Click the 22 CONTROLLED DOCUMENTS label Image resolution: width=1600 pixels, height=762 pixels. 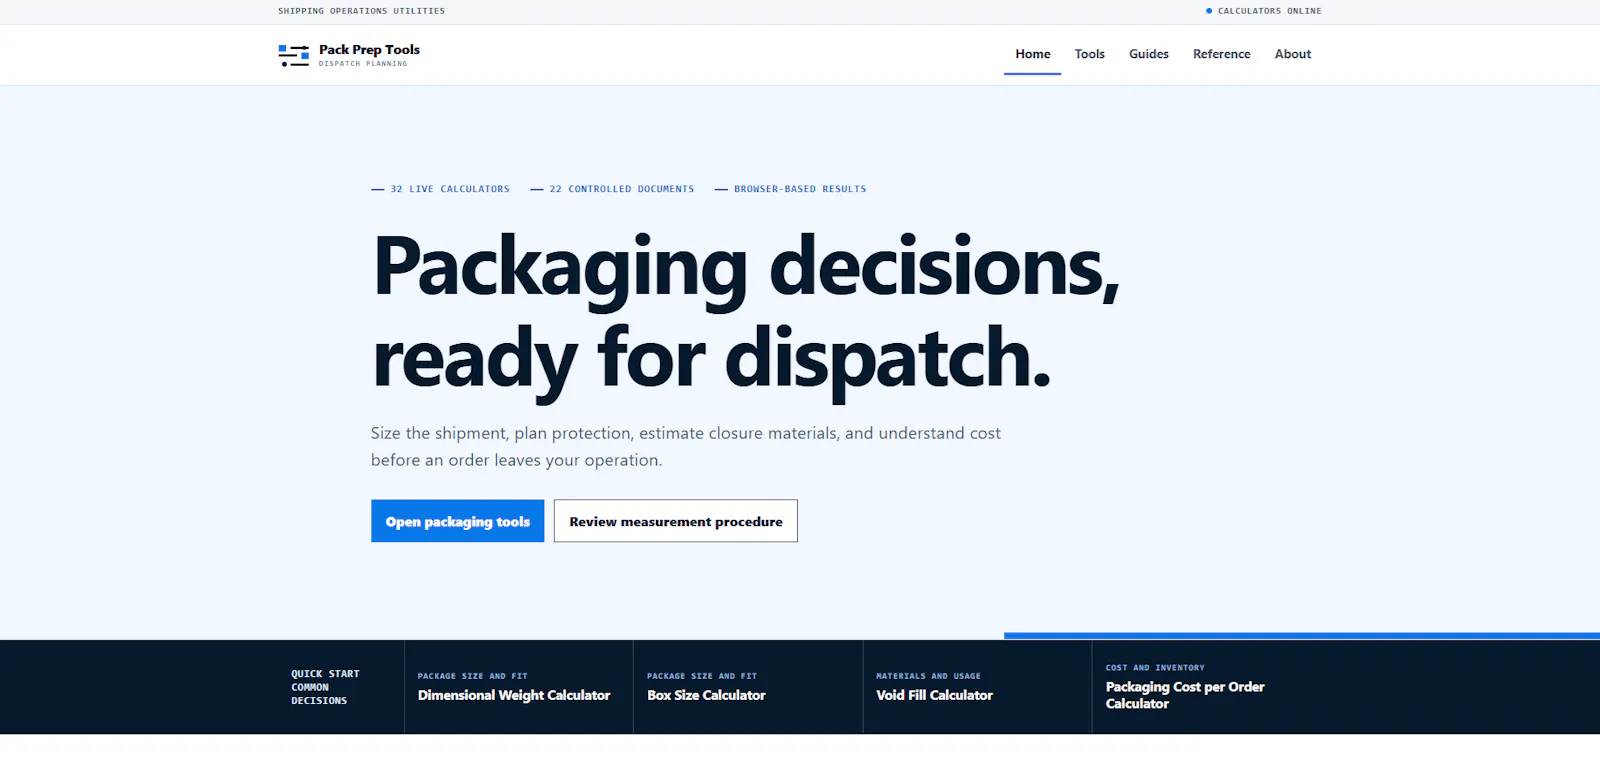tap(621, 189)
